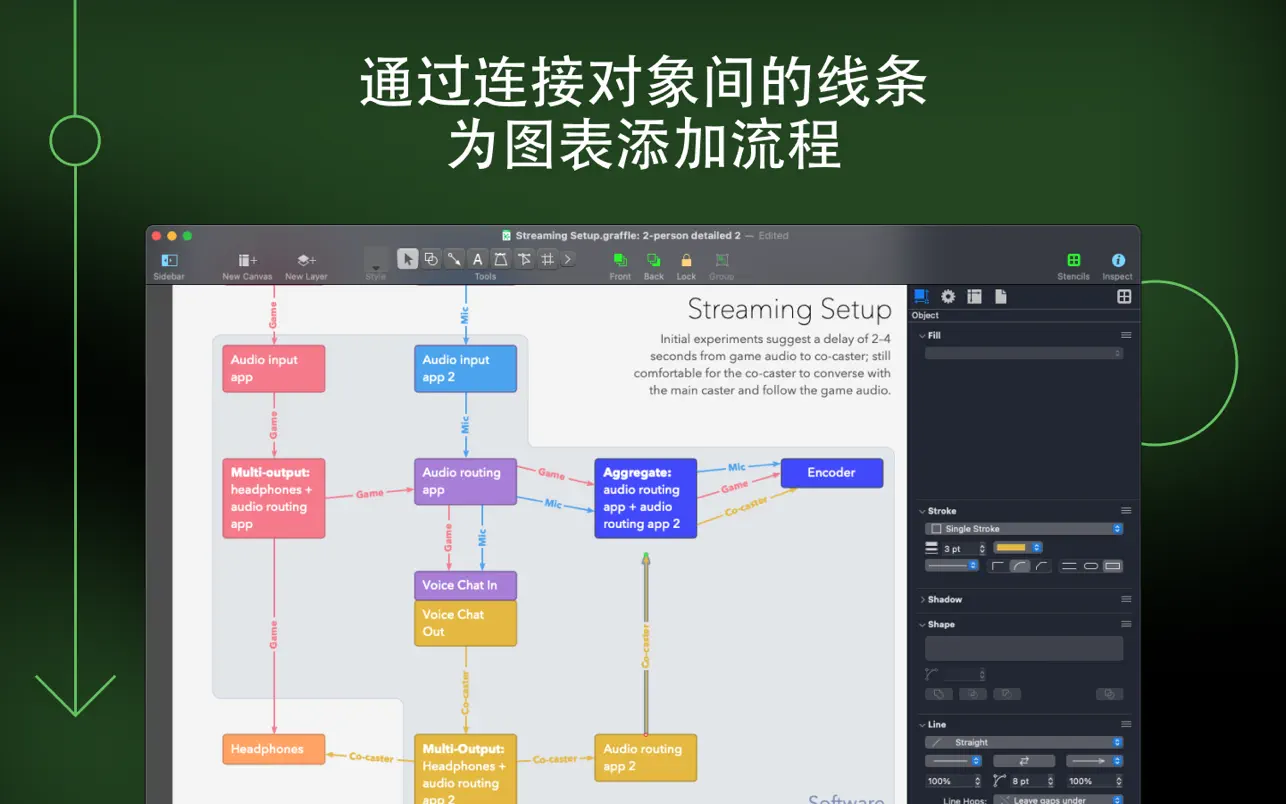
Task: Click the swap arrowheads button
Action: tap(1024, 761)
